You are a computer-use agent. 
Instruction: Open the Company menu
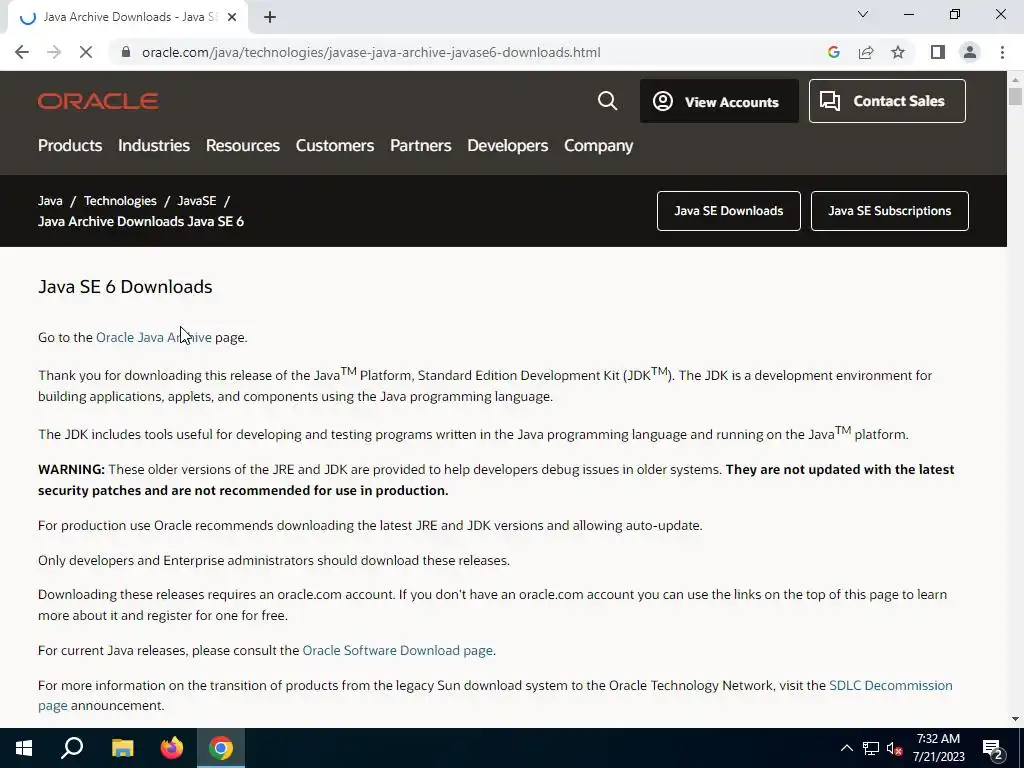[x=598, y=145]
